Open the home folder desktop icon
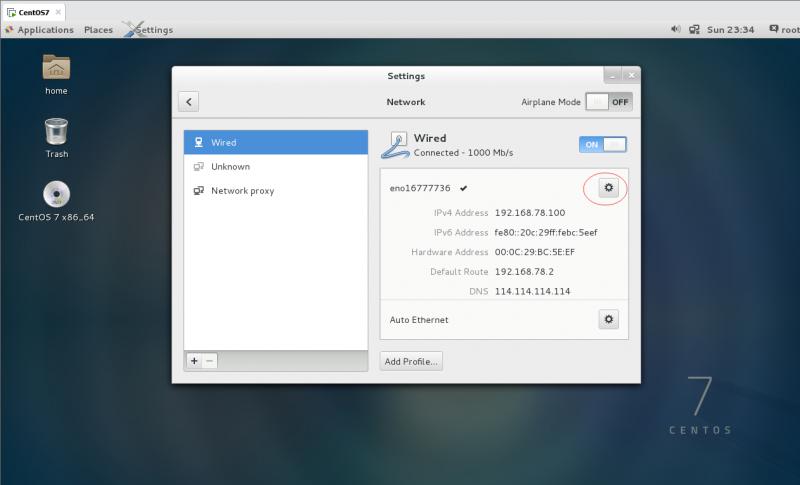Image resolution: width=800 pixels, height=485 pixels. (x=56, y=74)
